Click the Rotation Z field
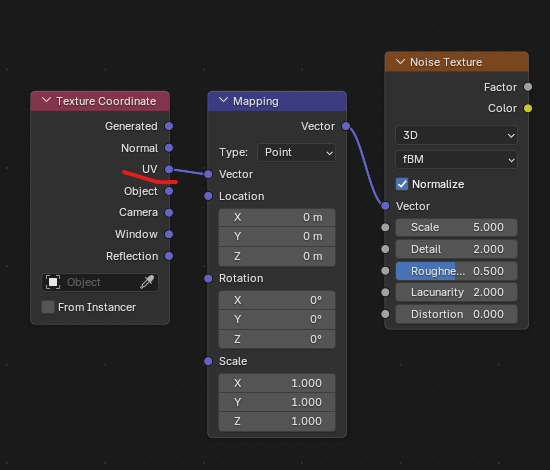The image size is (550, 470). (x=277, y=339)
